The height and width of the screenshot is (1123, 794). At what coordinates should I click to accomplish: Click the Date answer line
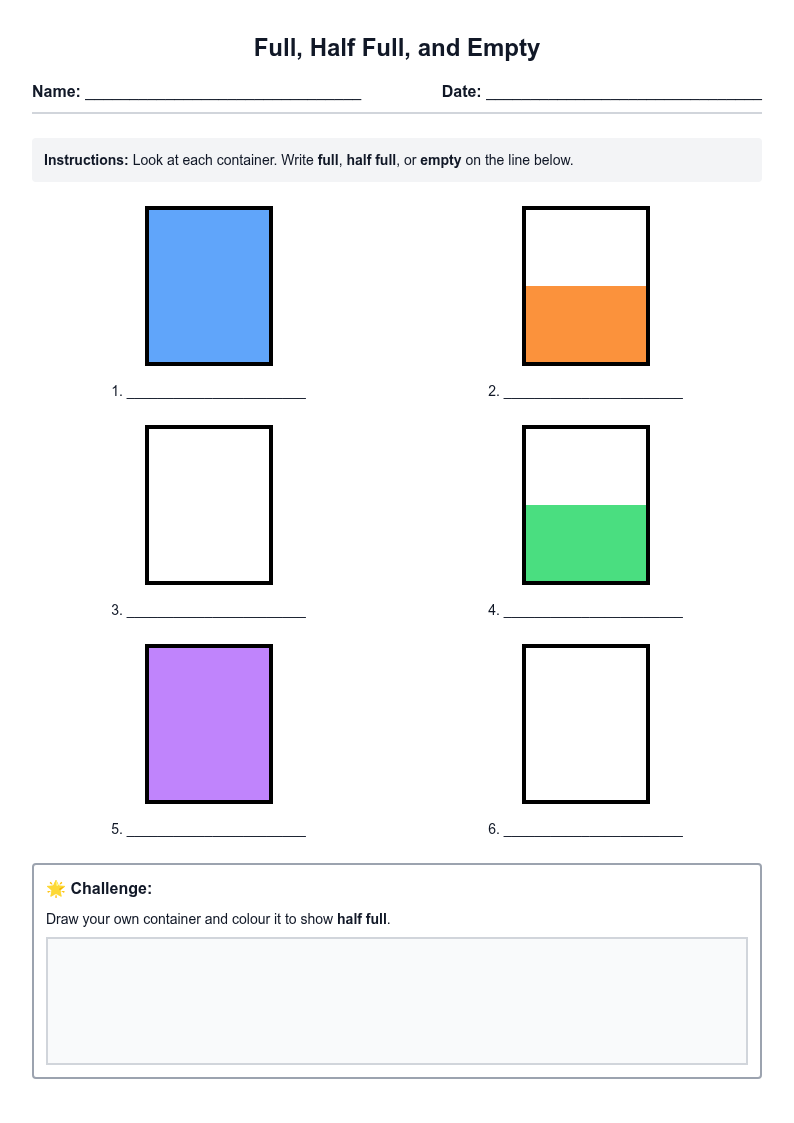tap(624, 93)
